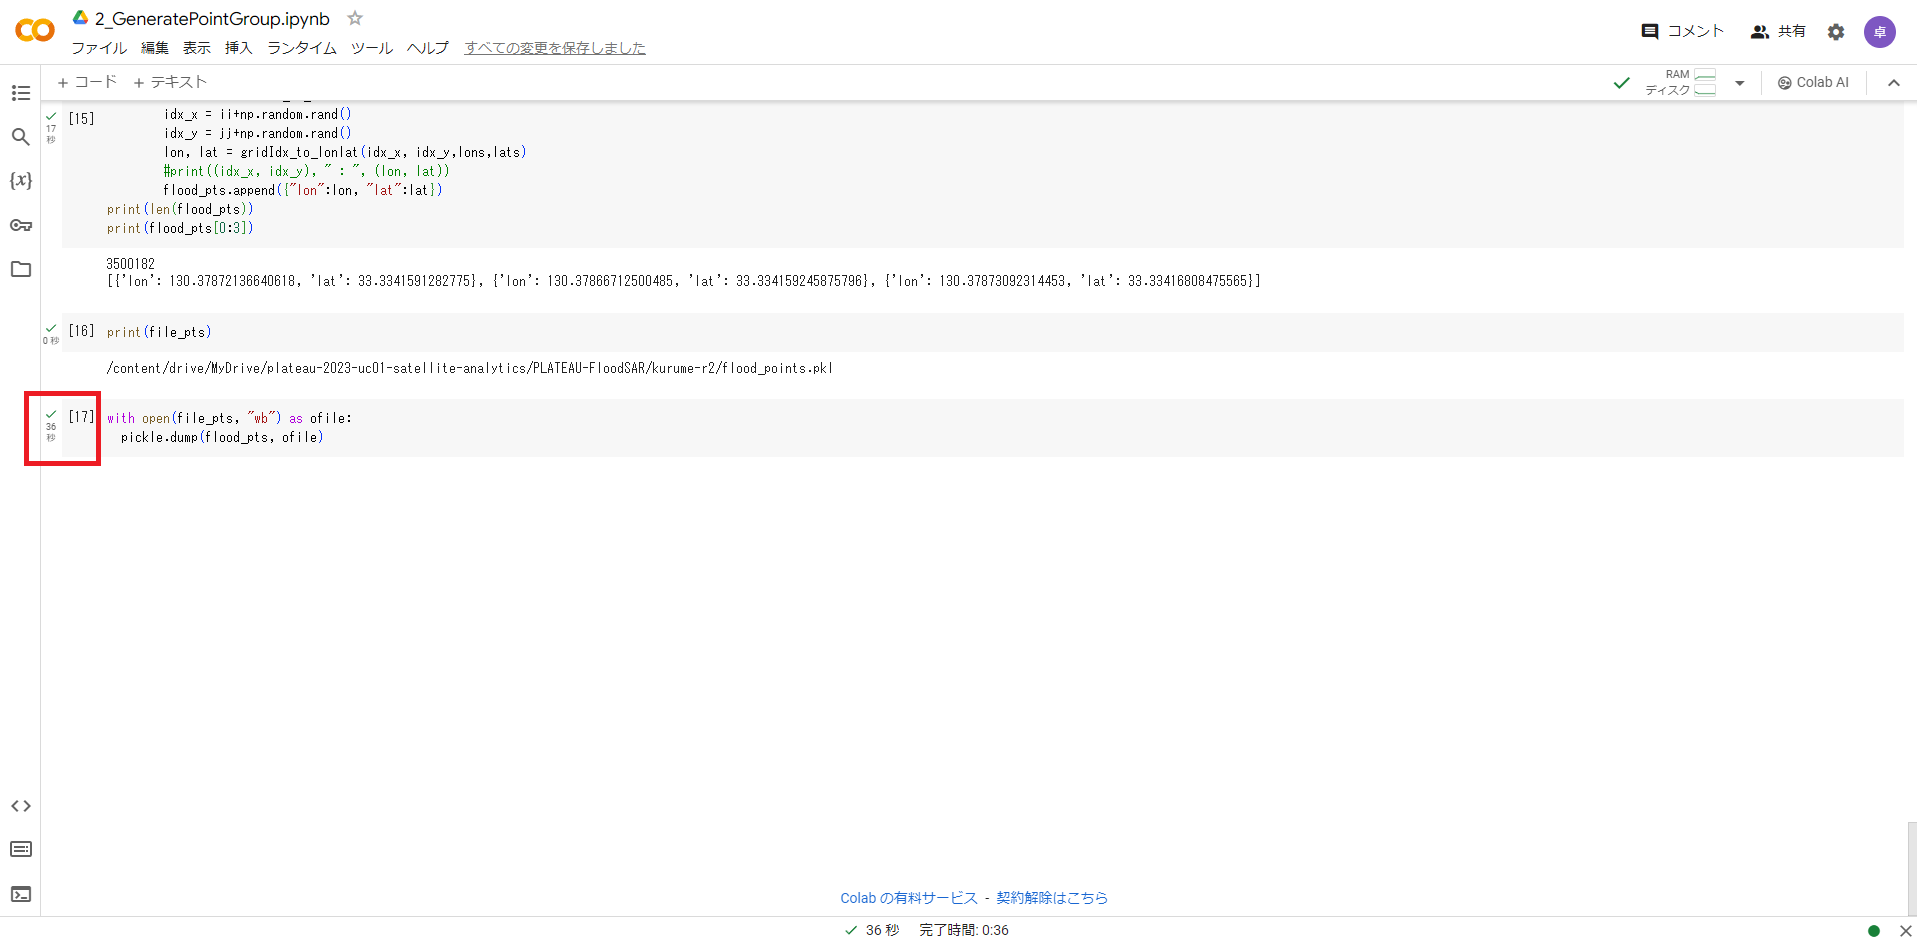The height and width of the screenshot is (941, 1917).
Task: Open the Files folder icon in sidebar
Action: pyautogui.click(x=20, y=269)
